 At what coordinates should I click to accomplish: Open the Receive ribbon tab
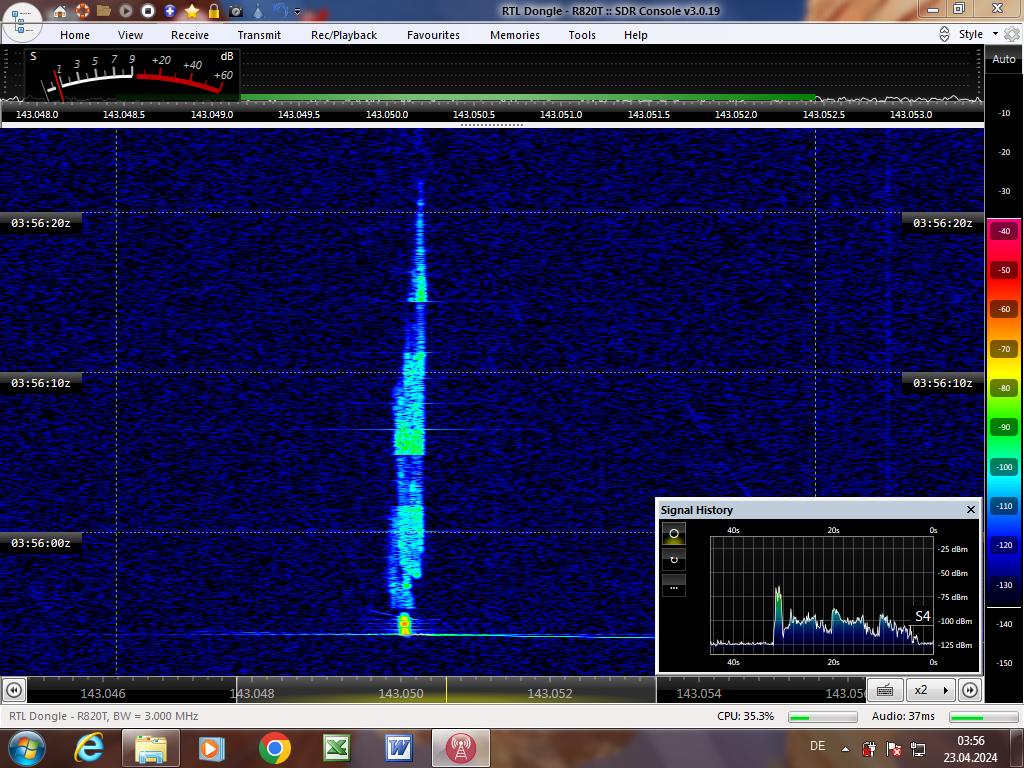(x=190, y=35)
